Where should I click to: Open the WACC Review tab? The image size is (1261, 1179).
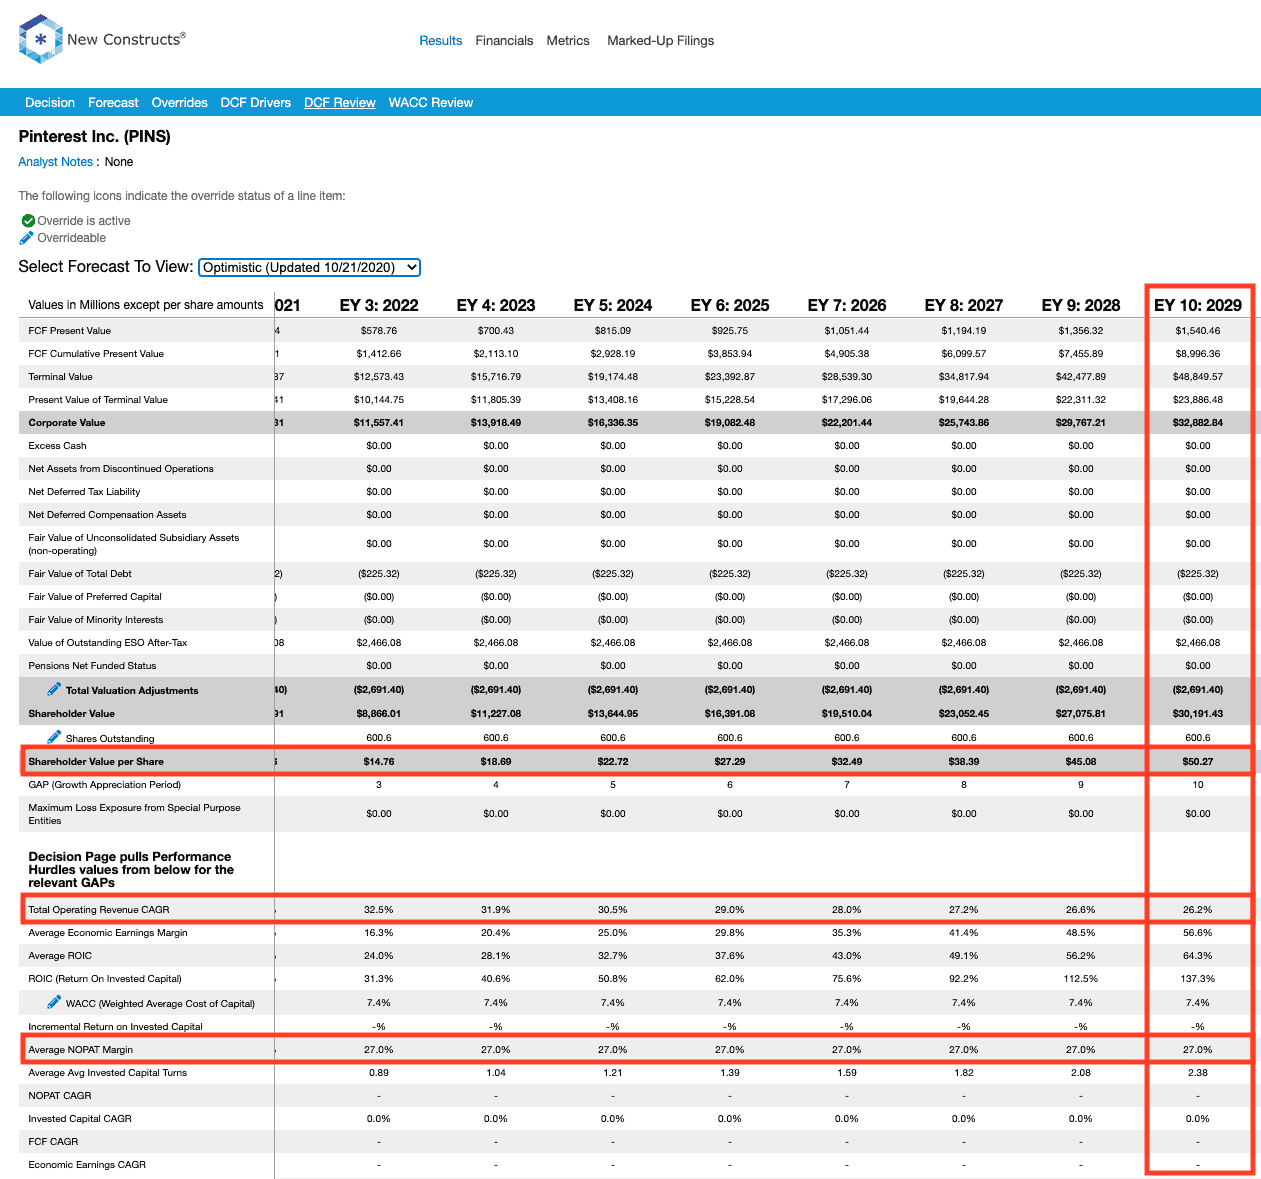(431, 102)
